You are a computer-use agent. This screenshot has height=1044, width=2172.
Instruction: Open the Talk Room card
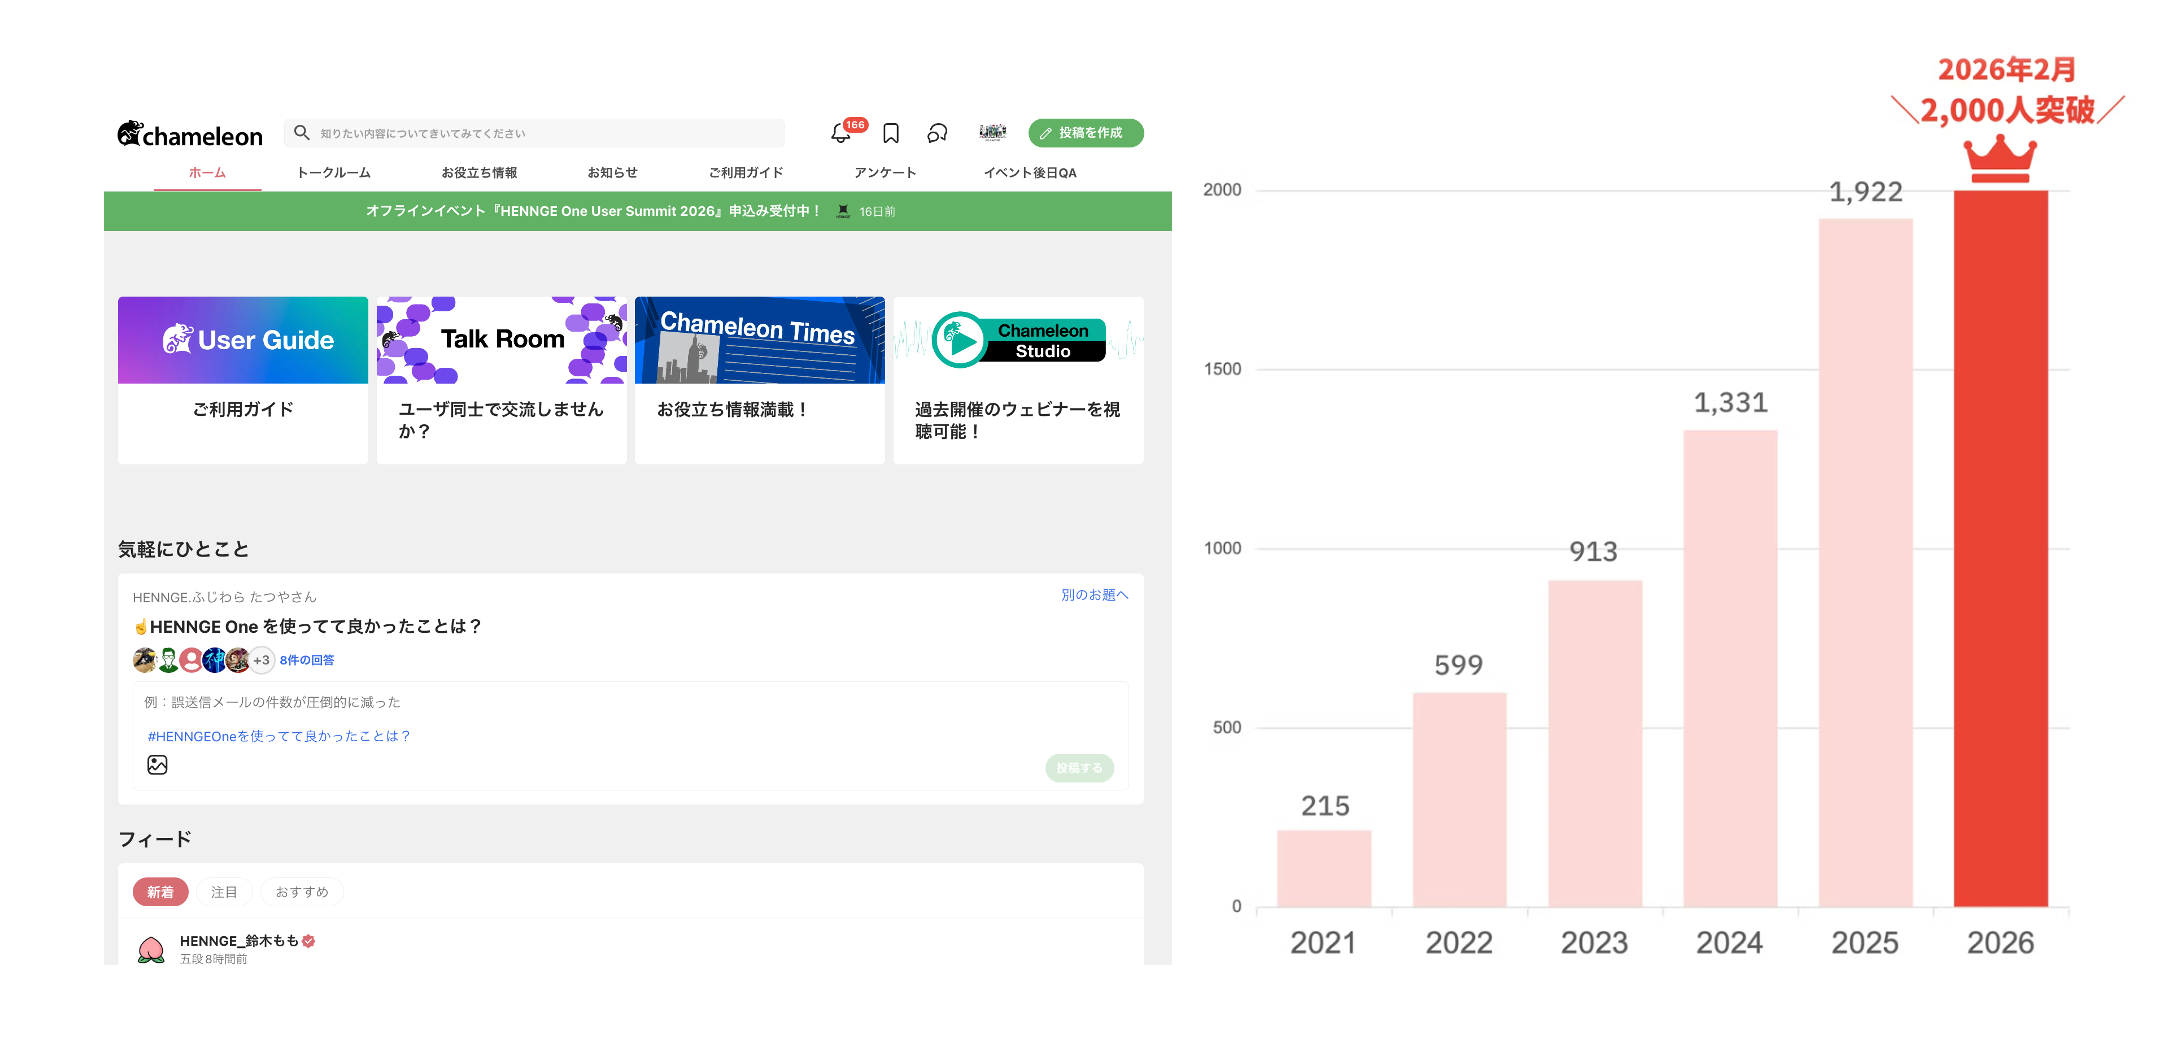(x=502, y=380)
